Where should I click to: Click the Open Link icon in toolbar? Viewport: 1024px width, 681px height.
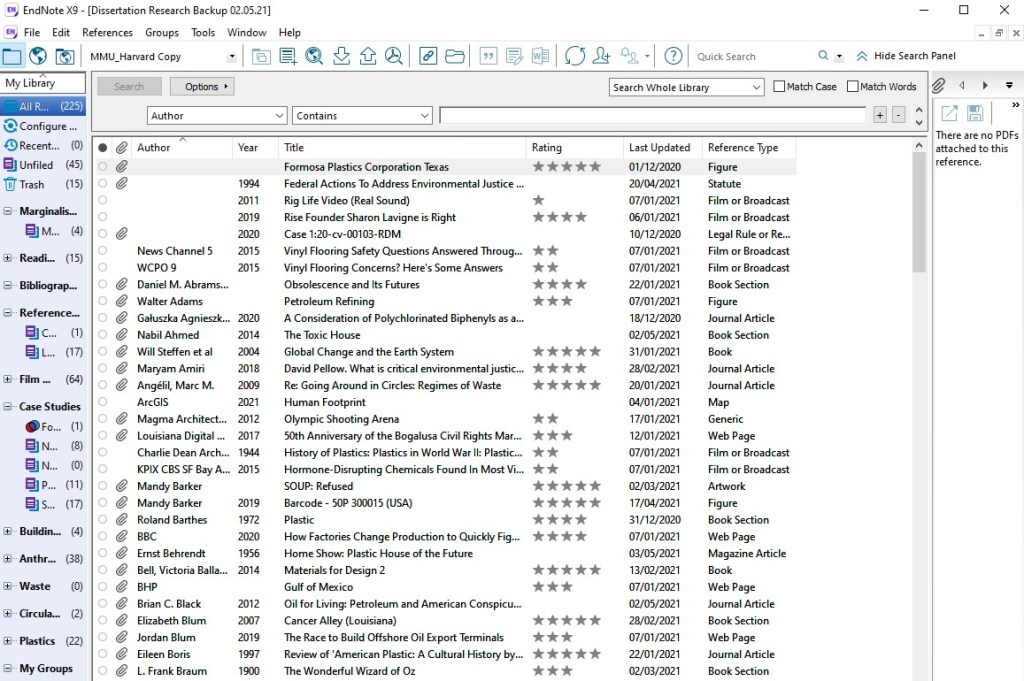428,56
